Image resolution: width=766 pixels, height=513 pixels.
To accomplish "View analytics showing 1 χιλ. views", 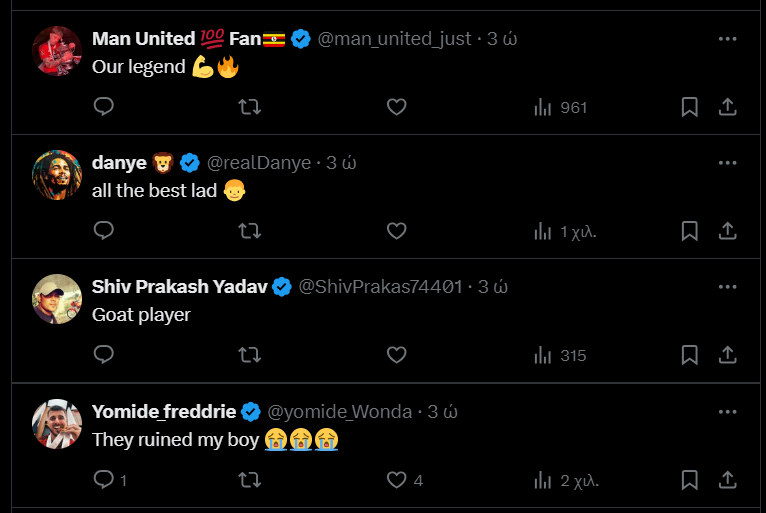I will (565, 232).
